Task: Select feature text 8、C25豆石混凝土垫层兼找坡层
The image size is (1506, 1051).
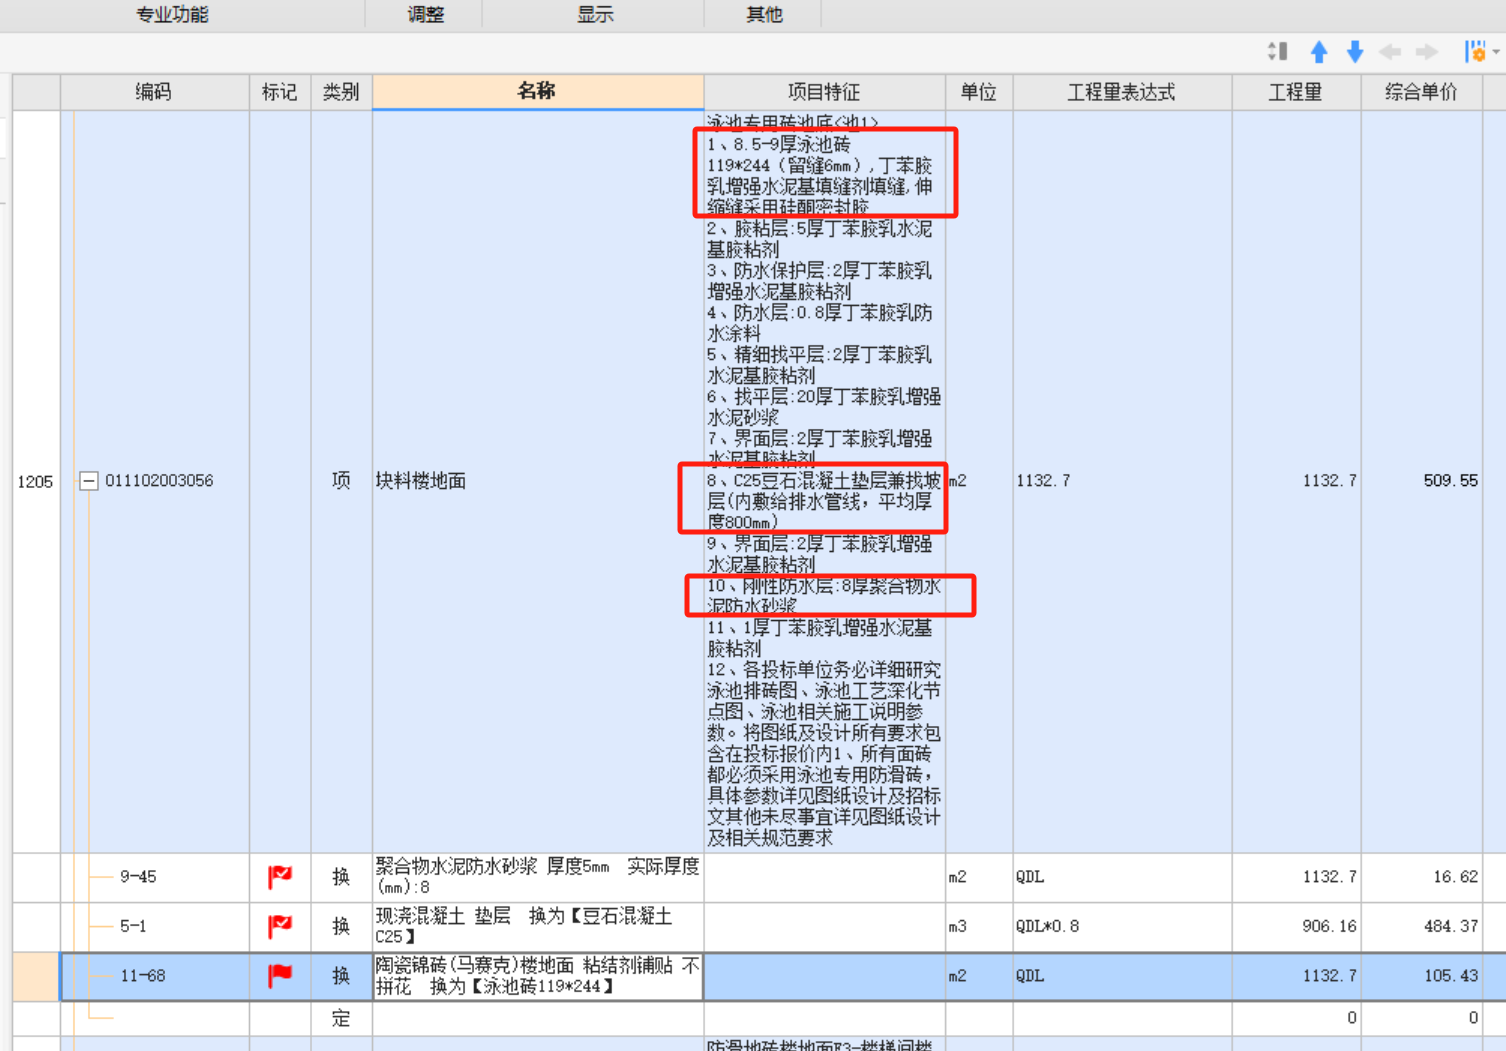Action: point(823,501)
